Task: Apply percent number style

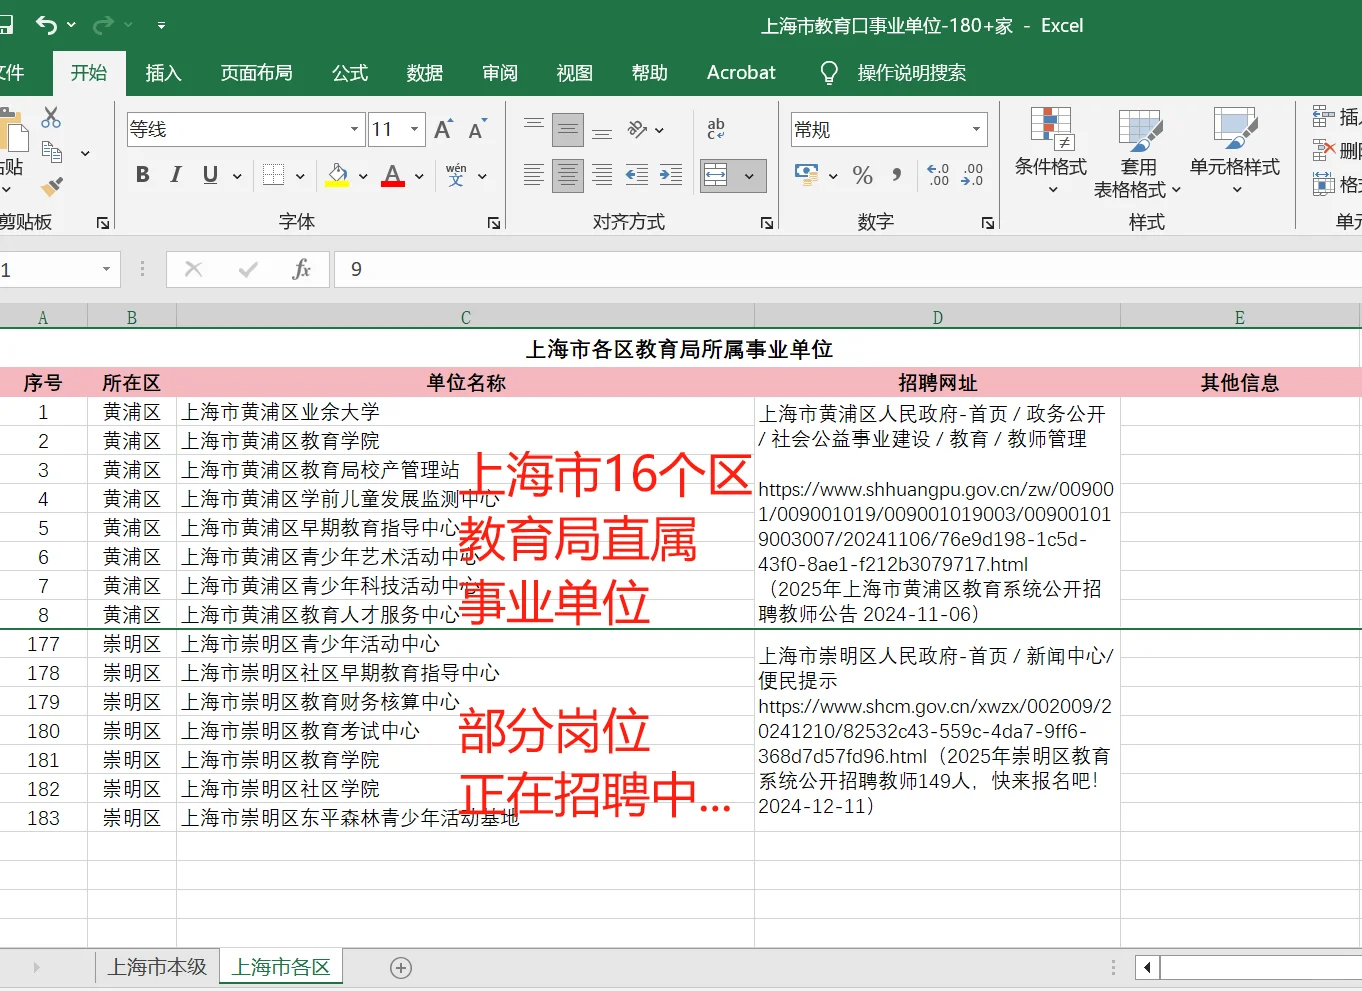Action: point(862,175)
